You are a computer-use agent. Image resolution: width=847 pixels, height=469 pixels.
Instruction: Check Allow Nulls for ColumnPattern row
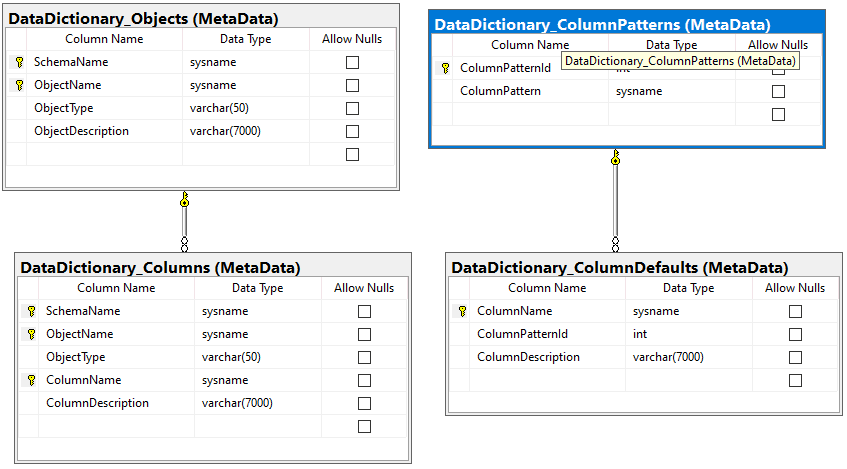778,91
